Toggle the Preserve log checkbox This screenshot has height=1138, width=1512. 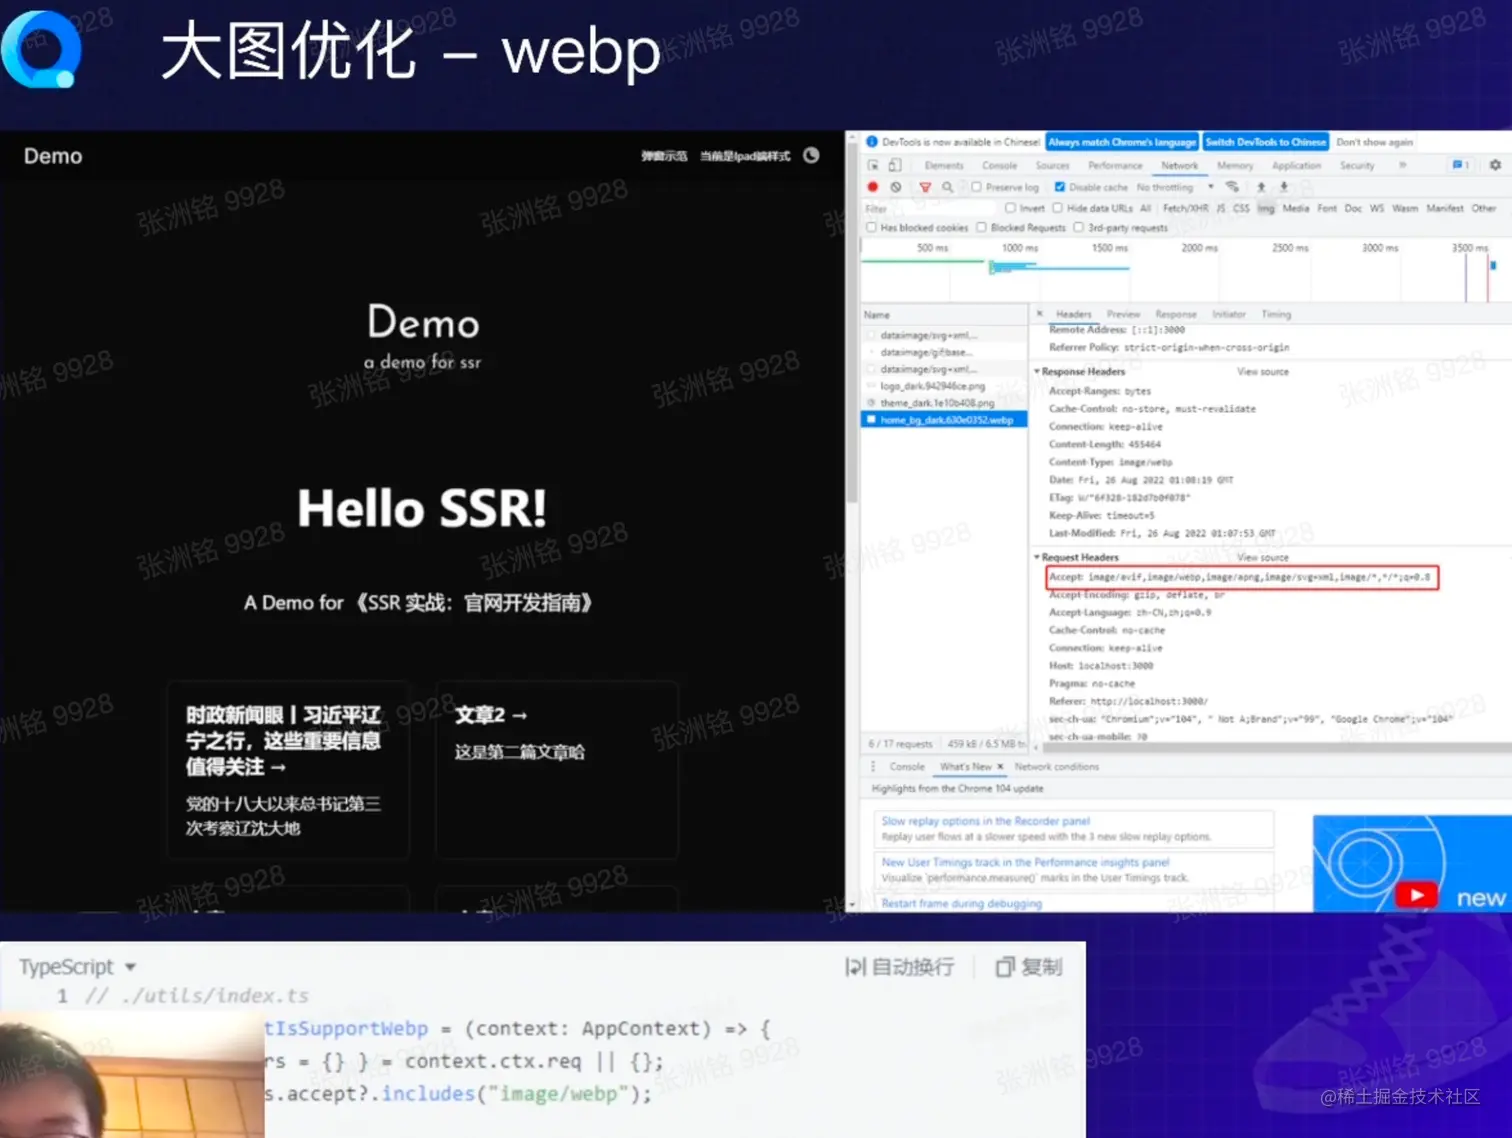(x=976, y=187)
